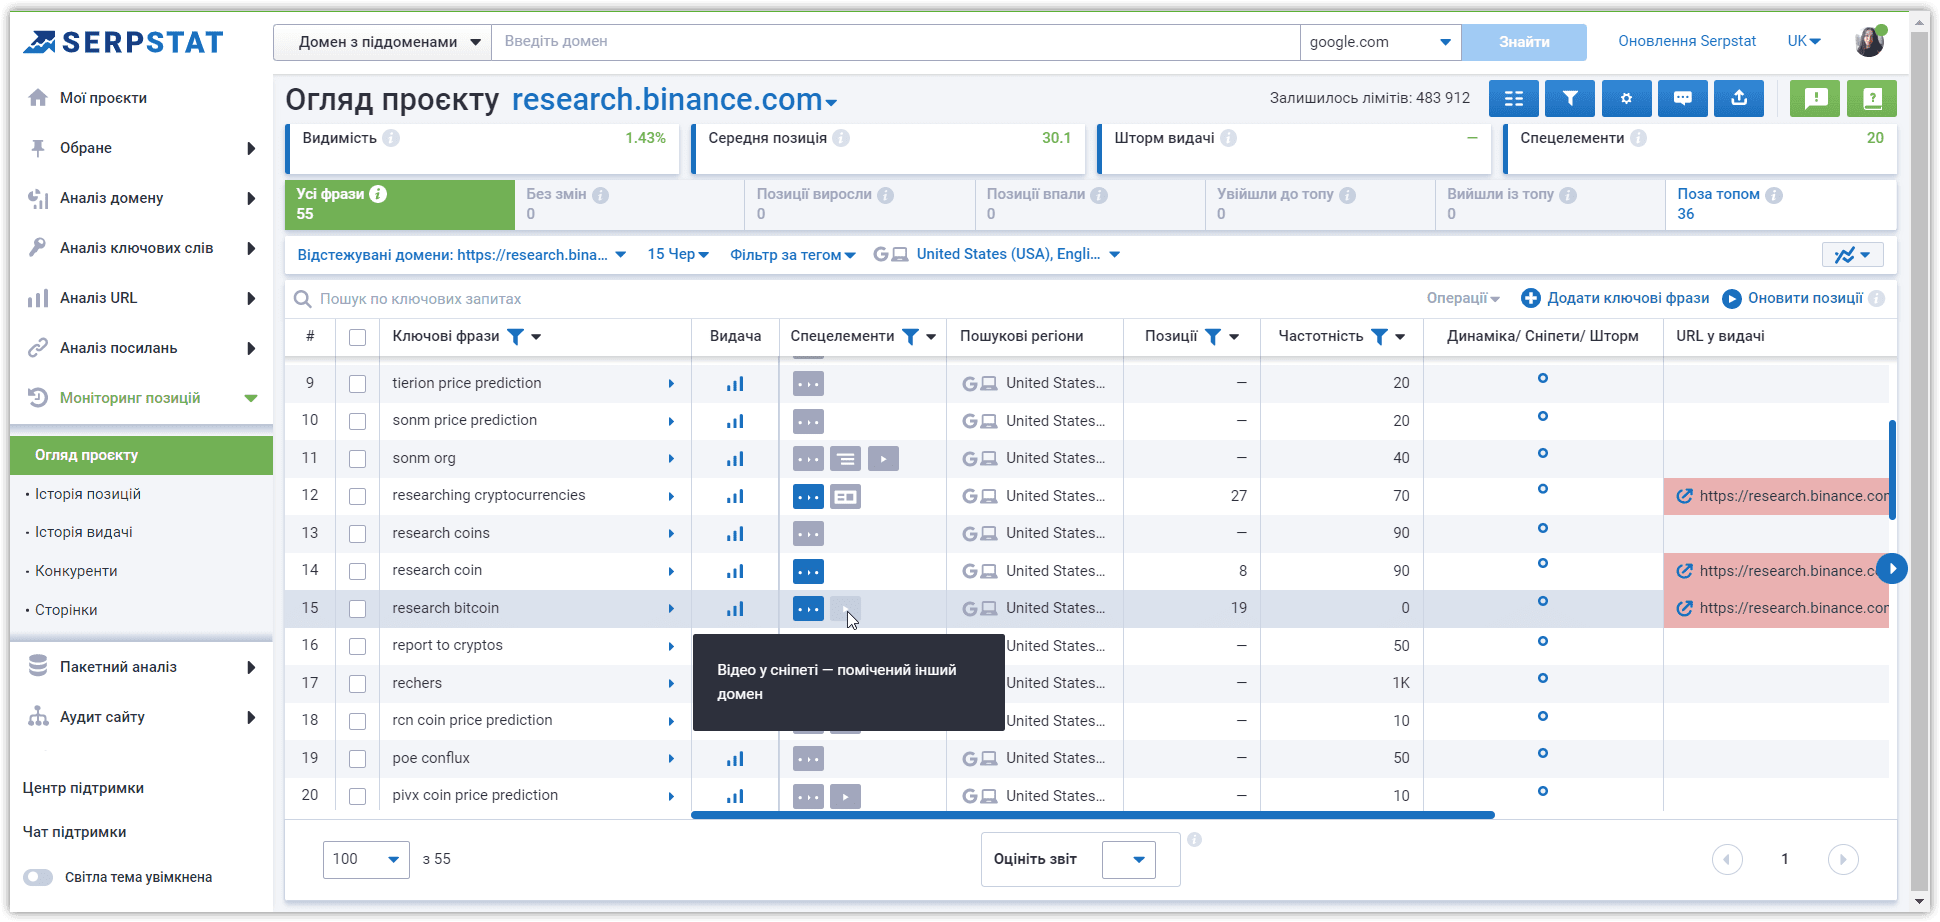The image size is (1940, 922).
Task: Open SERP chart icon for research coin
Action: 735,571
